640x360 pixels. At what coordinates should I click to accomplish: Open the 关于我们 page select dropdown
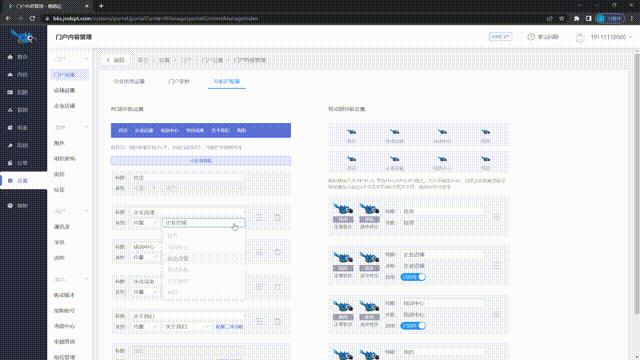pyautogui.click(x=187, y=327)
